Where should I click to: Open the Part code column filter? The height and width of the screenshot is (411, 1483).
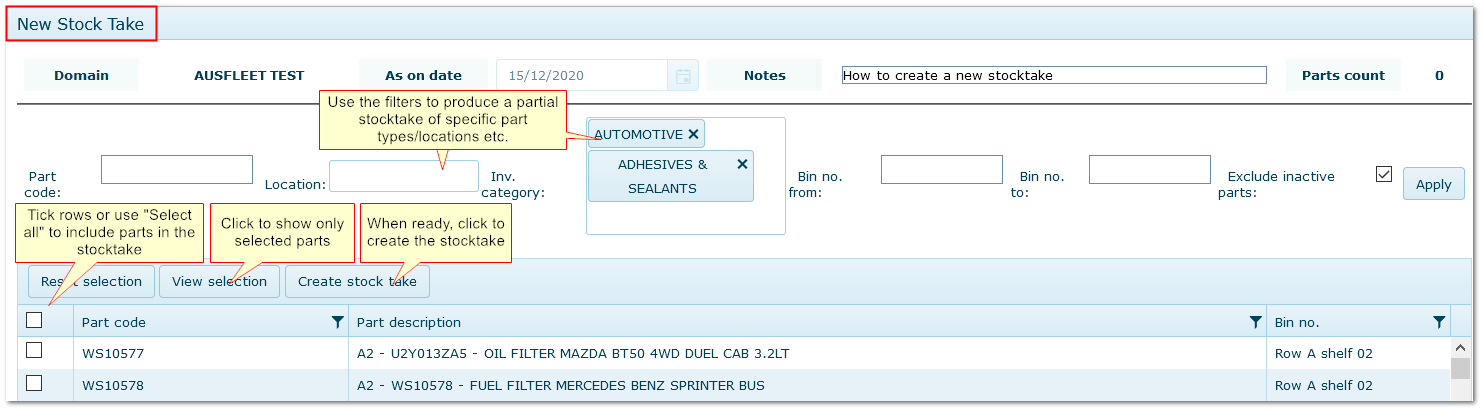[x=337, y=322]
